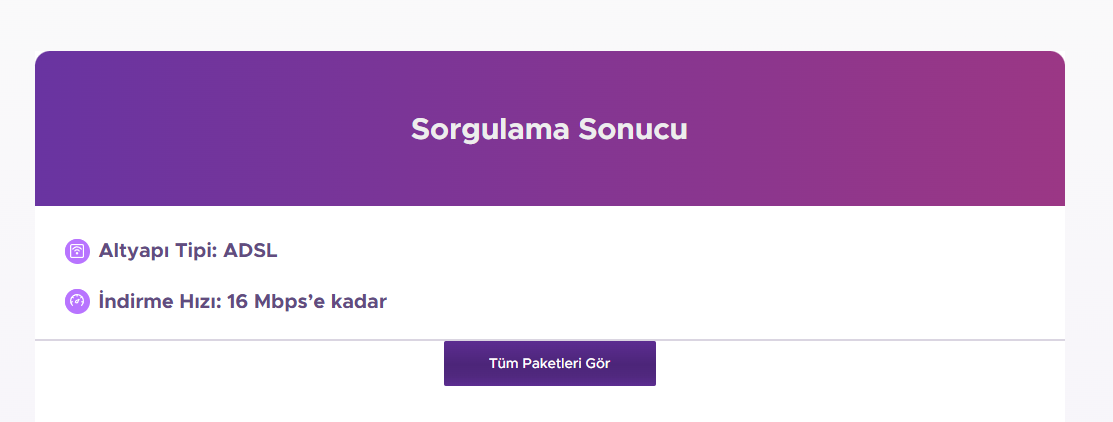
Task: Select the word Sonucu in the title
Action: point(632,130)
